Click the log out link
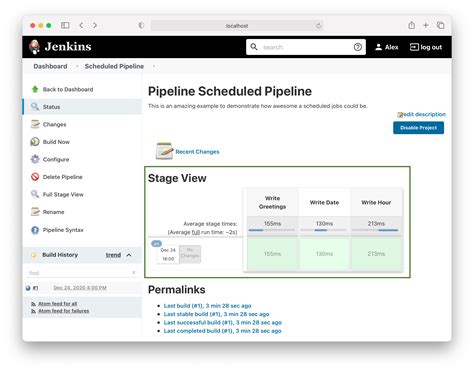This screenshot has width=474, height=371. pyautogui.click(x=426, y=47)
